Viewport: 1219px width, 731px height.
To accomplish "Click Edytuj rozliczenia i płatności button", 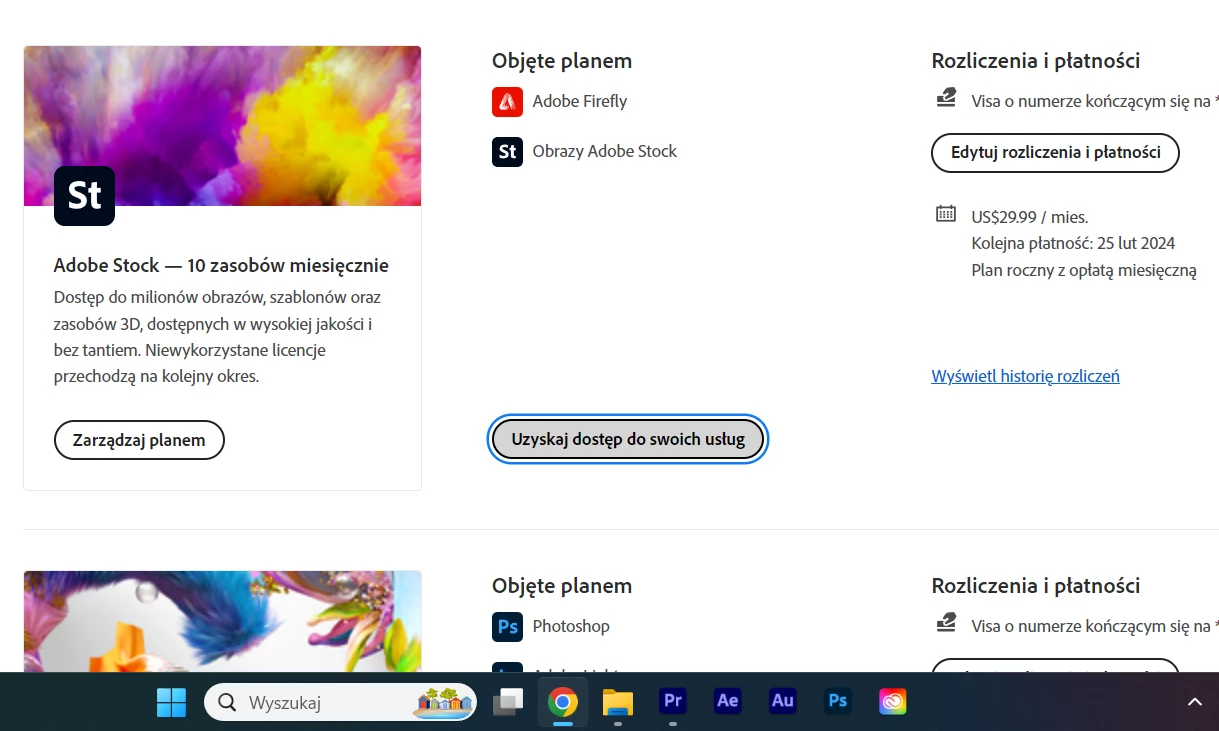I will [x=1055, y=153].
